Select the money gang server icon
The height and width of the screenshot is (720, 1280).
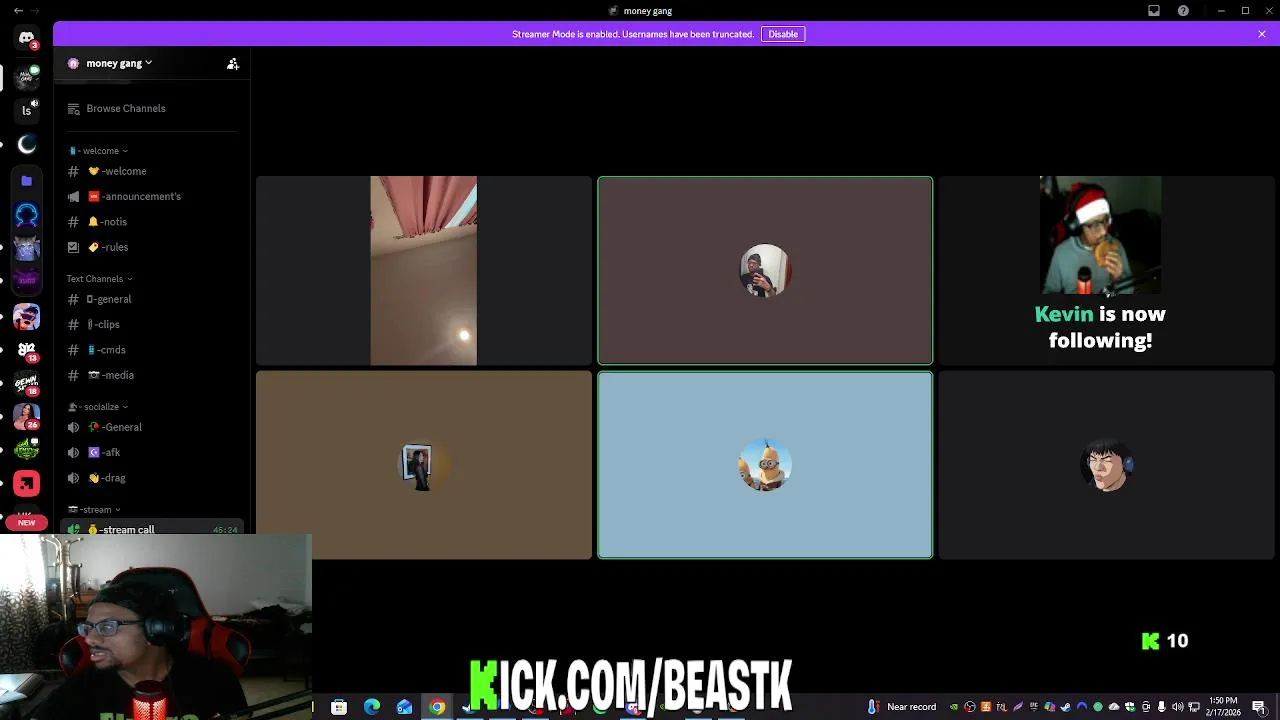pos(27,76)
